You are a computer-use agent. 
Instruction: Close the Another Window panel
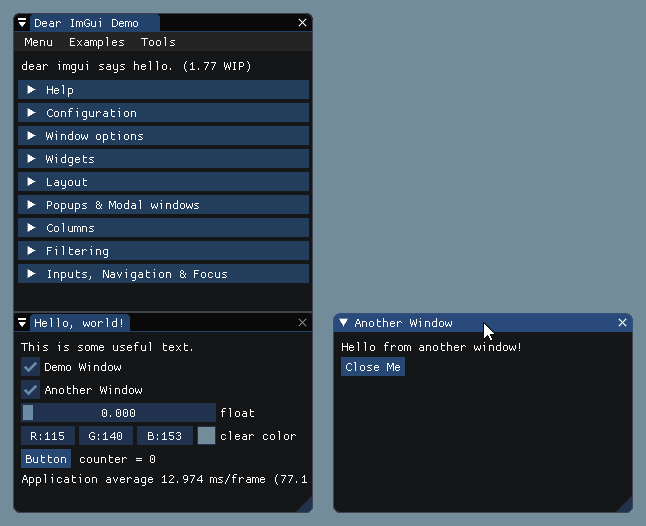pos(622,322)
